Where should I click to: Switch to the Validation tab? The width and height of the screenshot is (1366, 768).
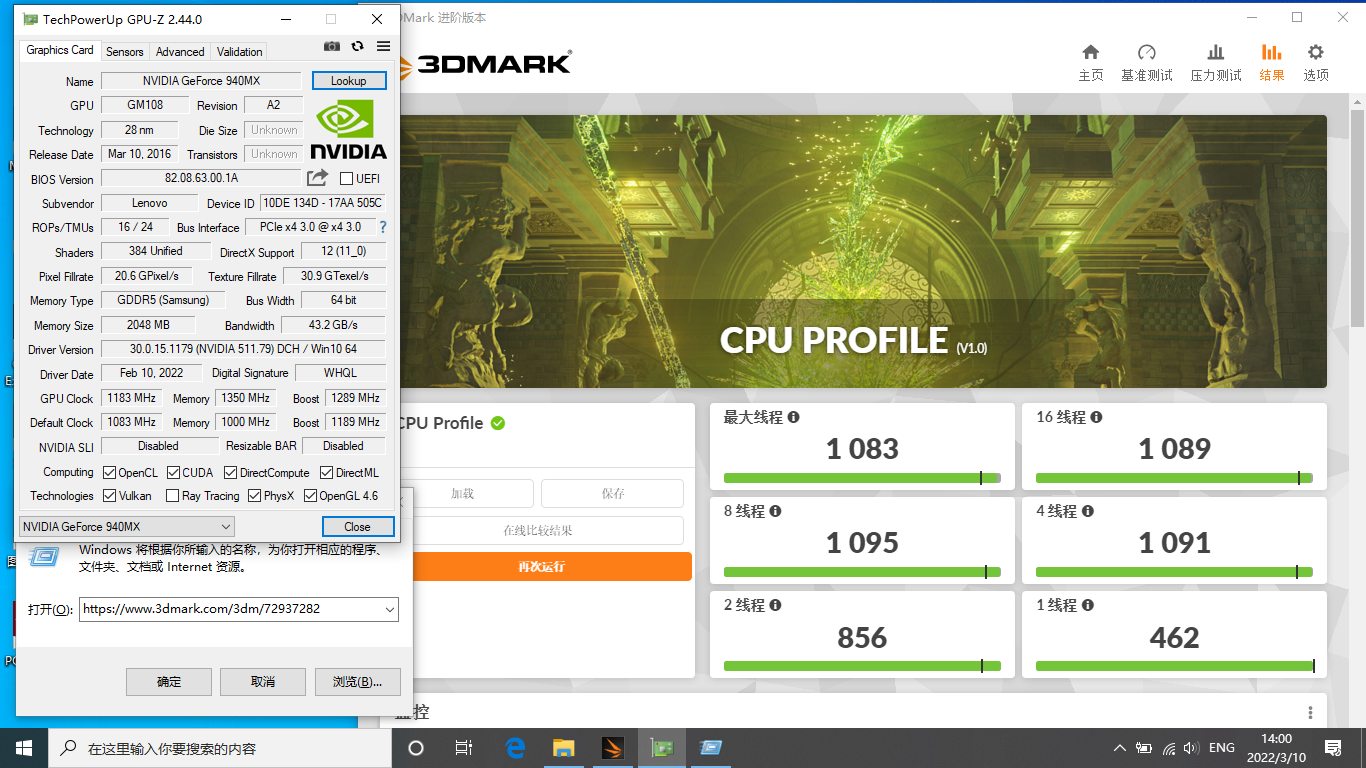(240, 51)
